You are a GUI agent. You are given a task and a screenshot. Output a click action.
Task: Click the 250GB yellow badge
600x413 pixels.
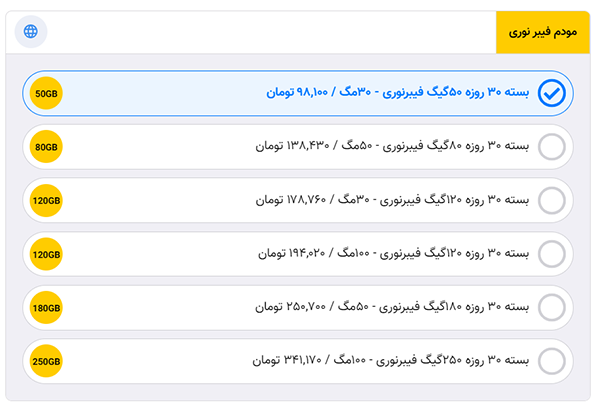pyautogui.click(x=46, y=361)
